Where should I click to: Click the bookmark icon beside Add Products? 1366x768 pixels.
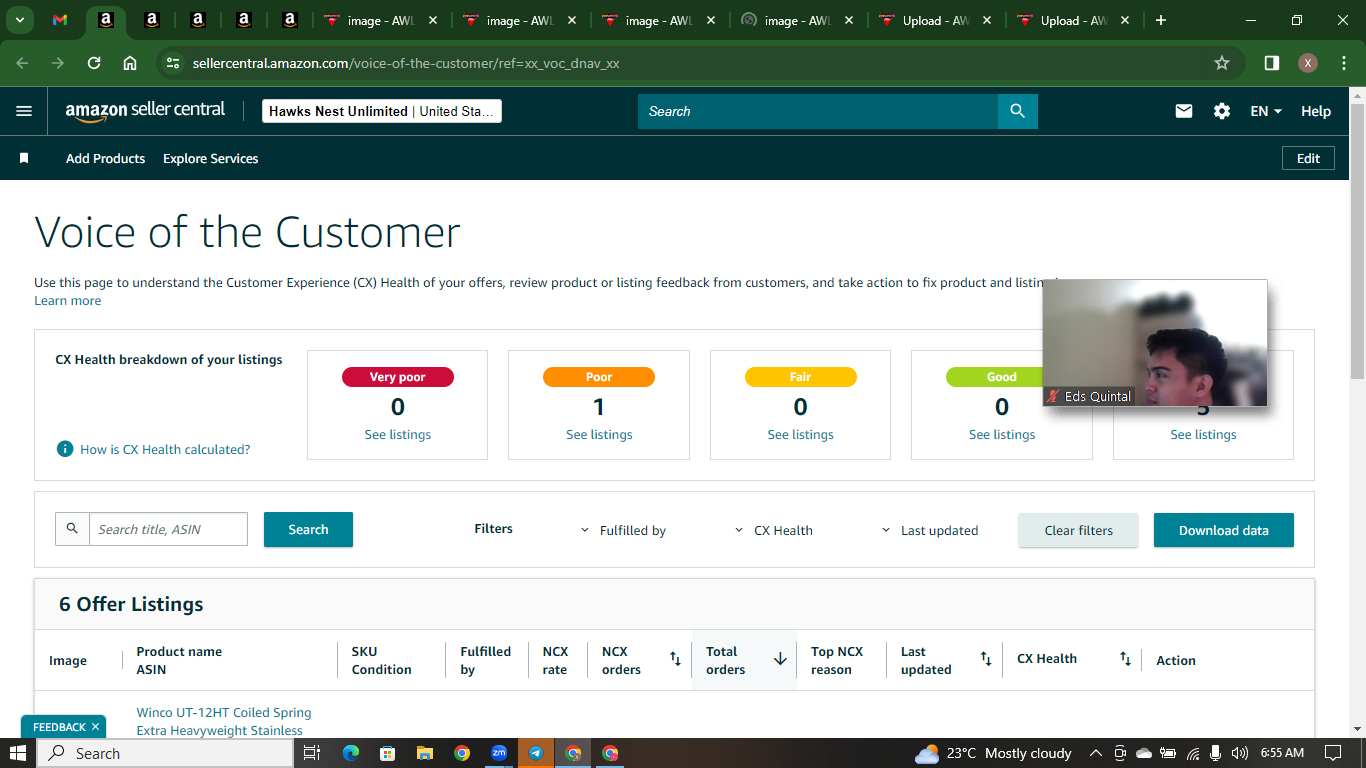[x=24, y=158]
